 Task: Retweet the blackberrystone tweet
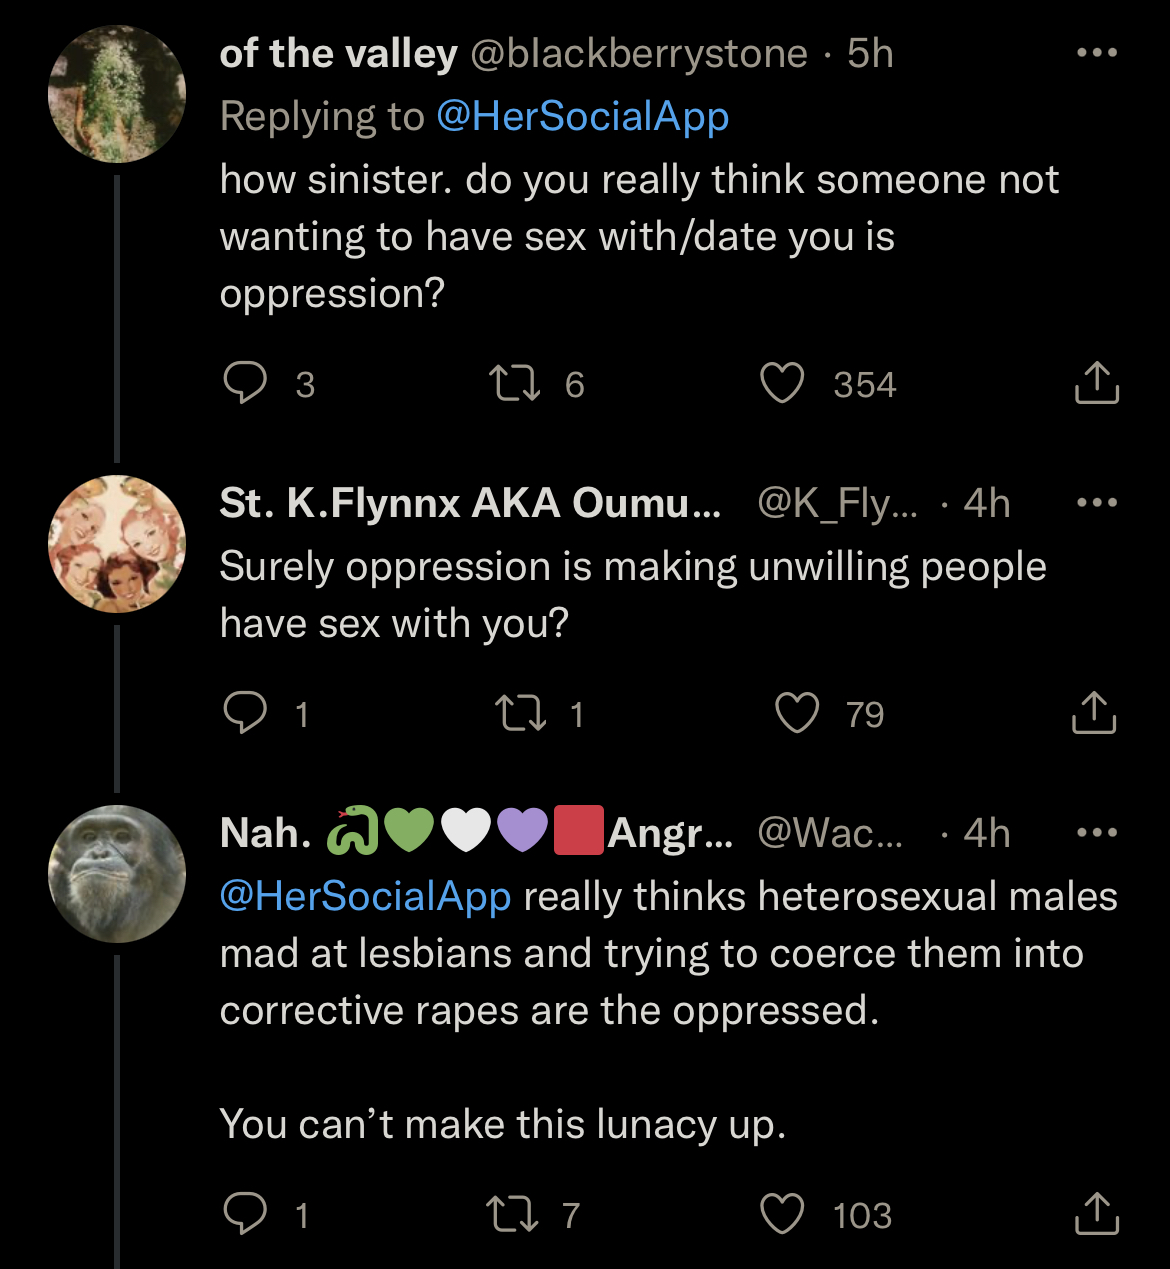(x=513, y=383)
